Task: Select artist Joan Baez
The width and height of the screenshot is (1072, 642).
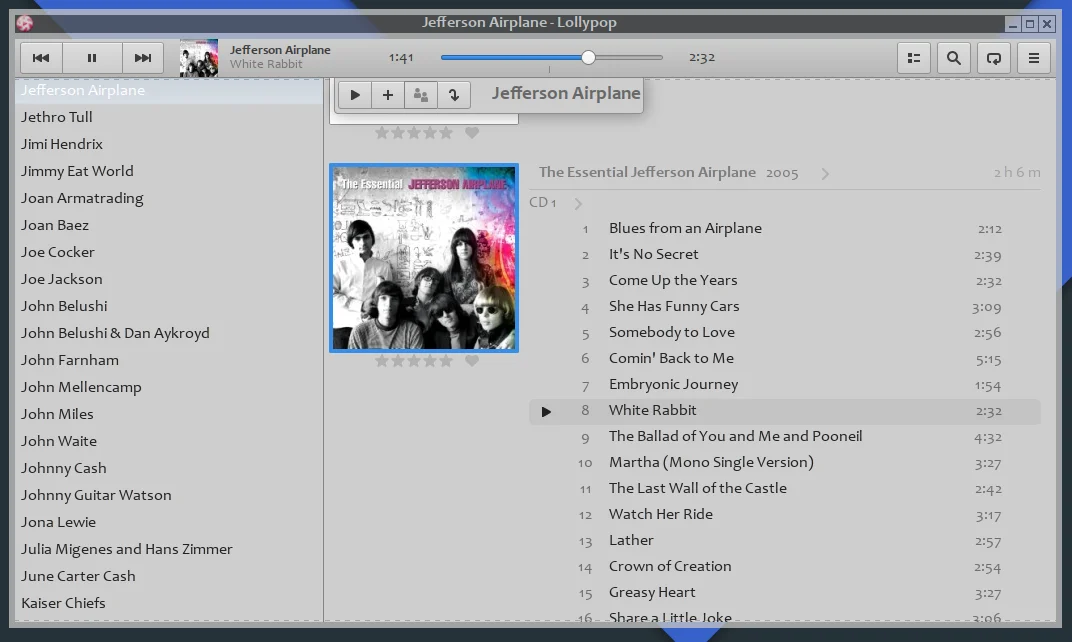Action: (x=169, y=225)
